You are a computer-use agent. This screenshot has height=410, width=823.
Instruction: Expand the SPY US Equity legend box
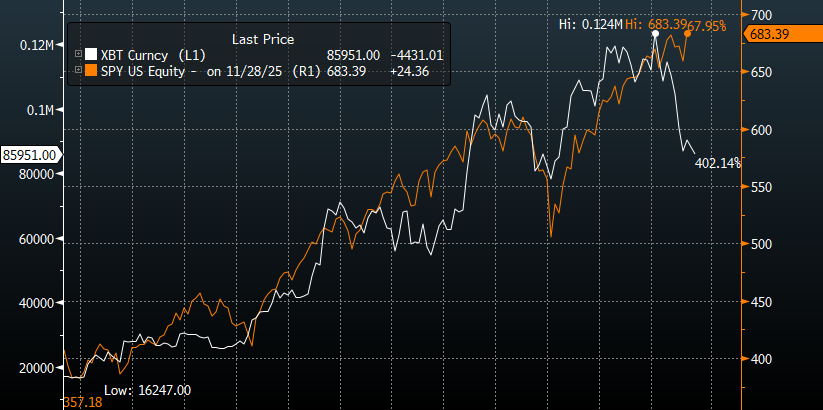coord(79,70)
